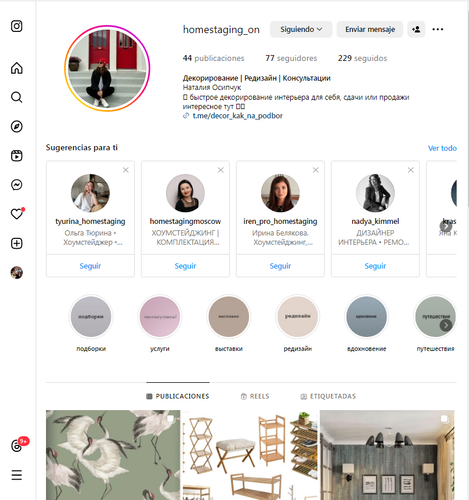View homestaging_on profile picture story
The image size is (469, 500).
(x=107, y=68)
